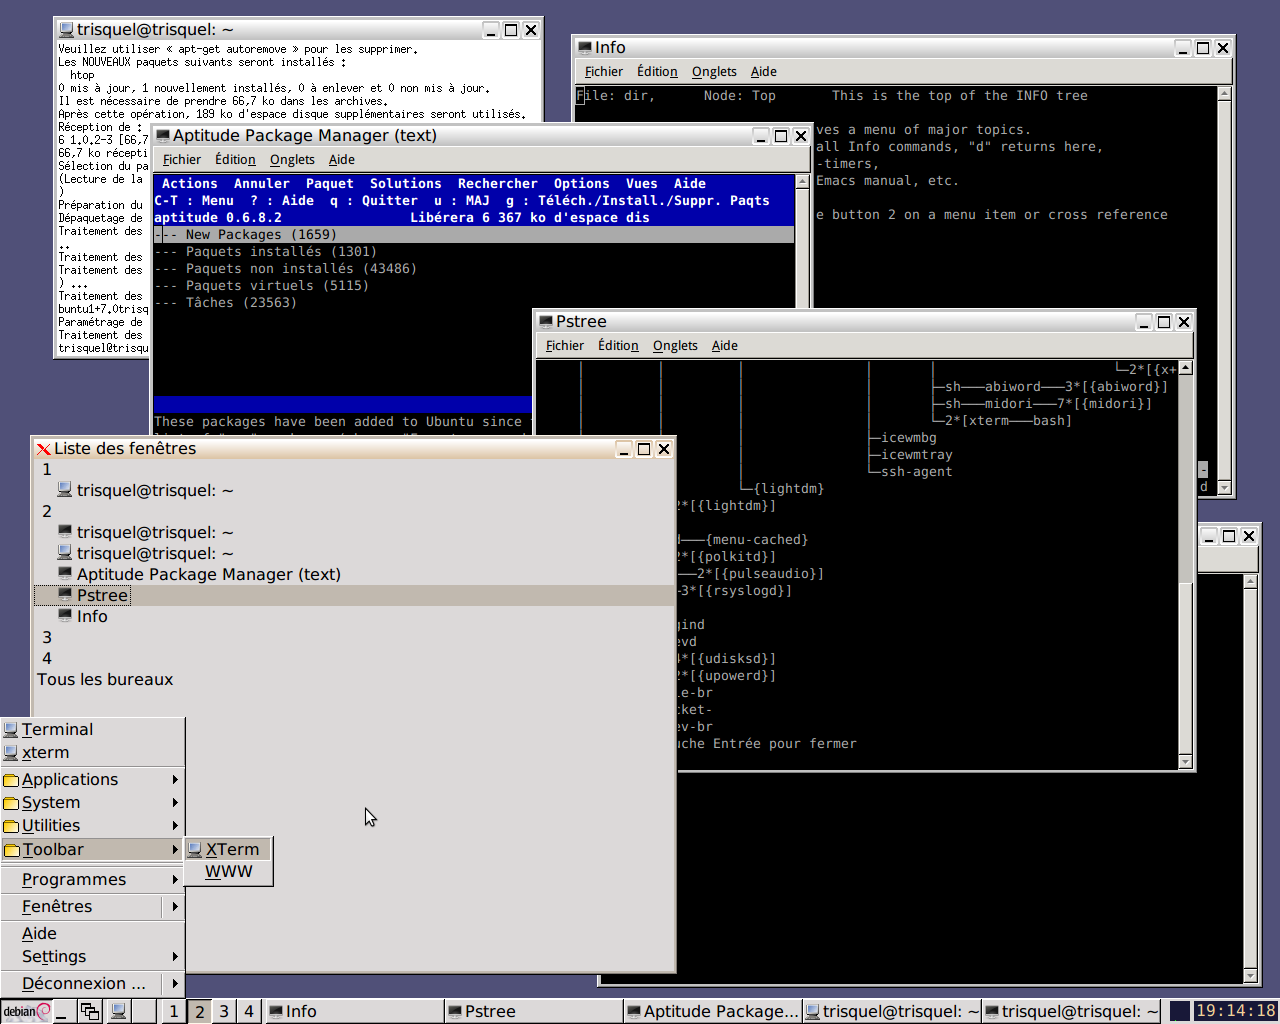Open Aide menu in Info window
This screenshot has width=1280, height=1024.
[x=764, y=71]
